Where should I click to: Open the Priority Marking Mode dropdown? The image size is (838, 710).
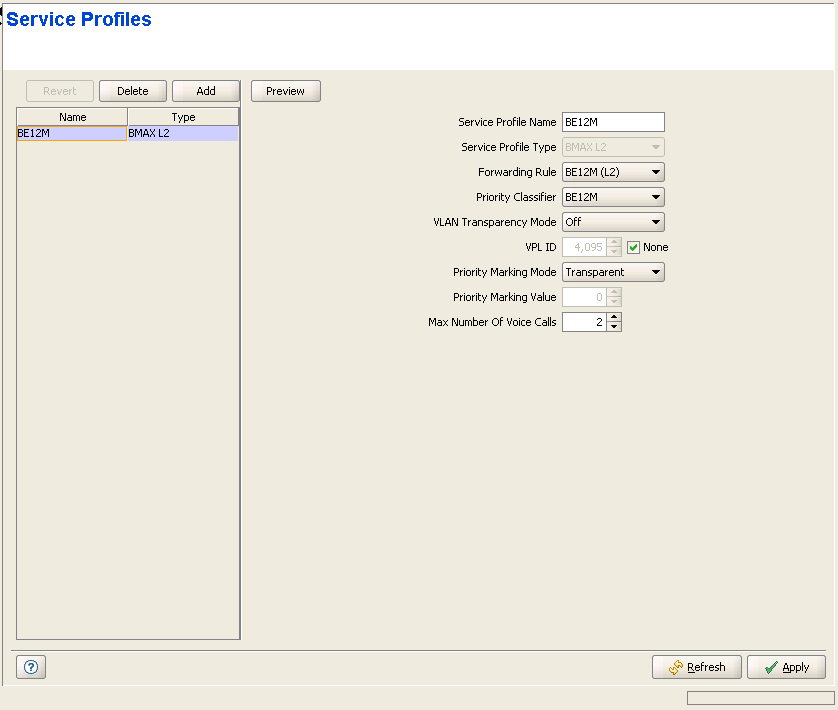click(x=613, y=272)
